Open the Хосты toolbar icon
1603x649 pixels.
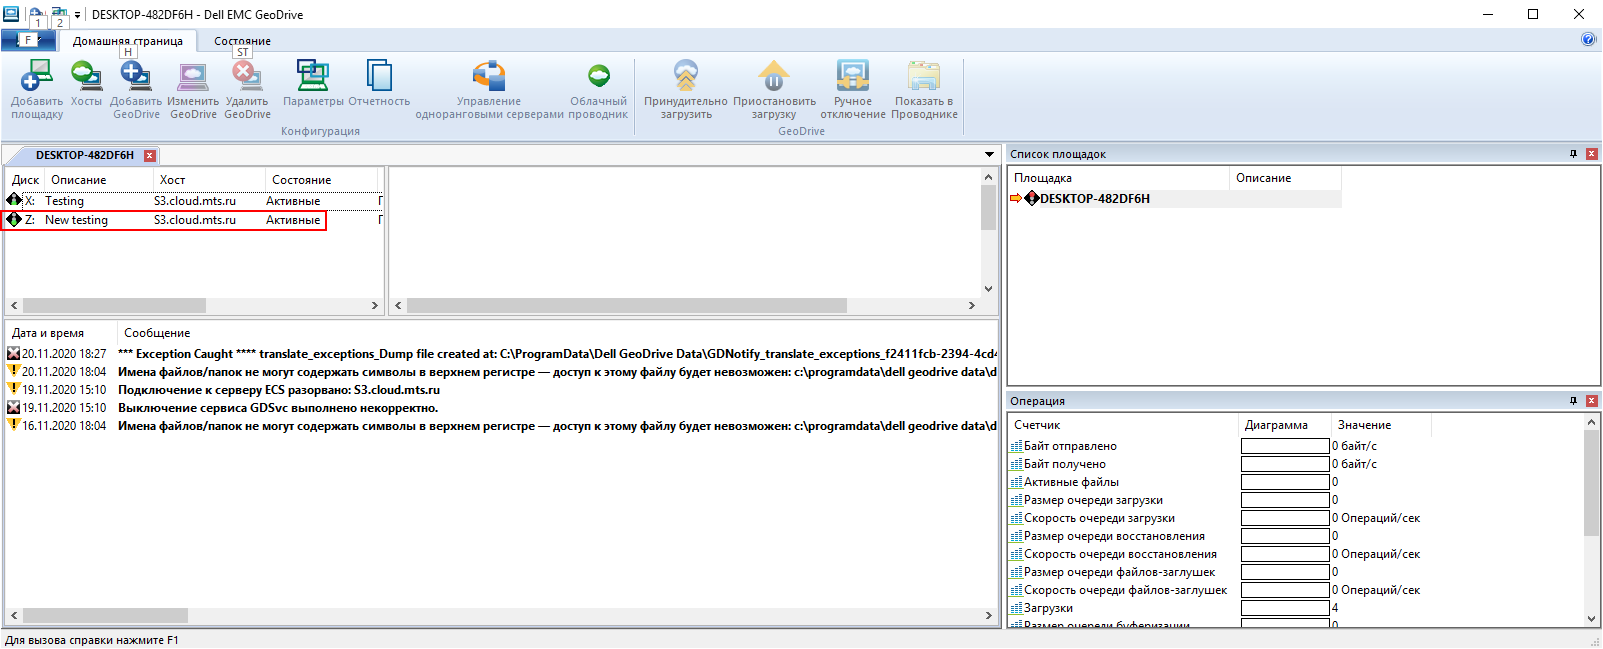(x=86, y=77)
